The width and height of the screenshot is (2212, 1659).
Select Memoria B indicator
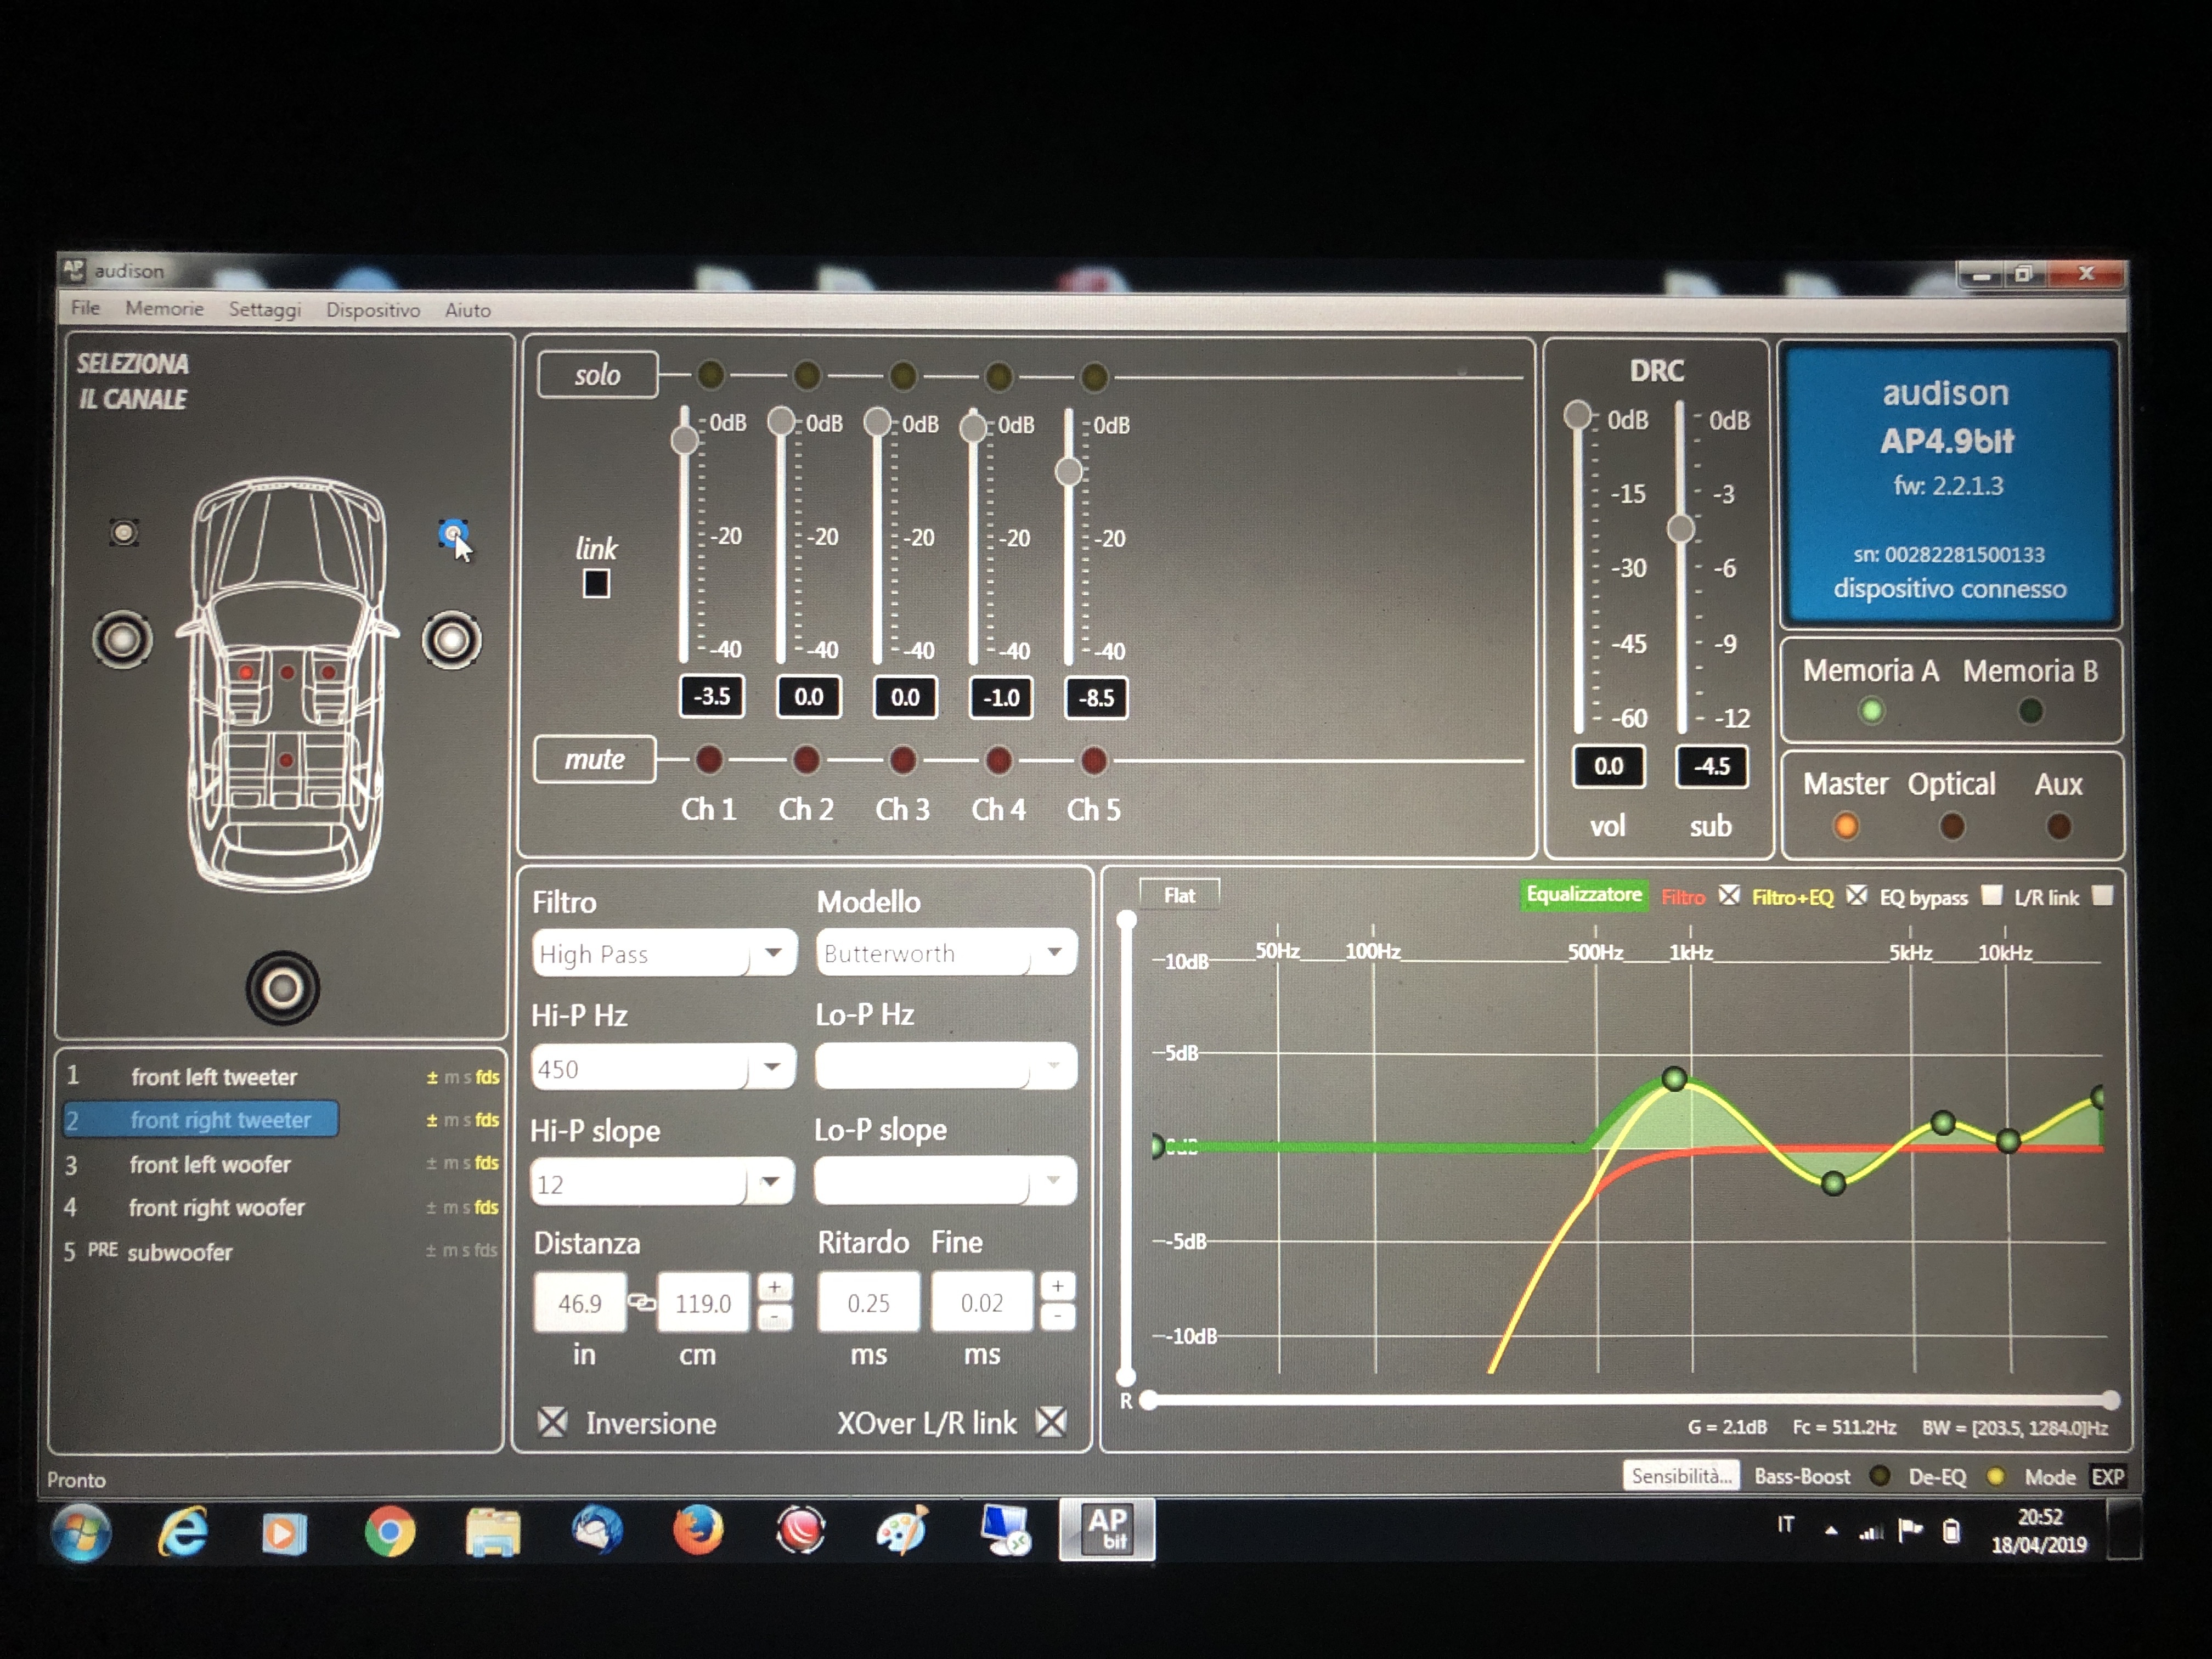click(2030, 711)
